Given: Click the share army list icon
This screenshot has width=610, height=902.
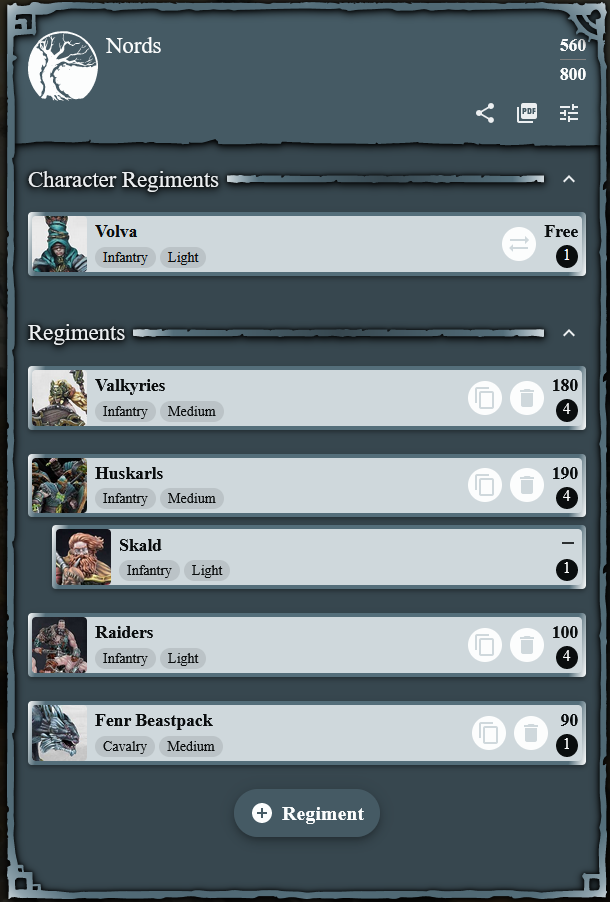Looking at the screenshot, I should (x=485, y=113).
